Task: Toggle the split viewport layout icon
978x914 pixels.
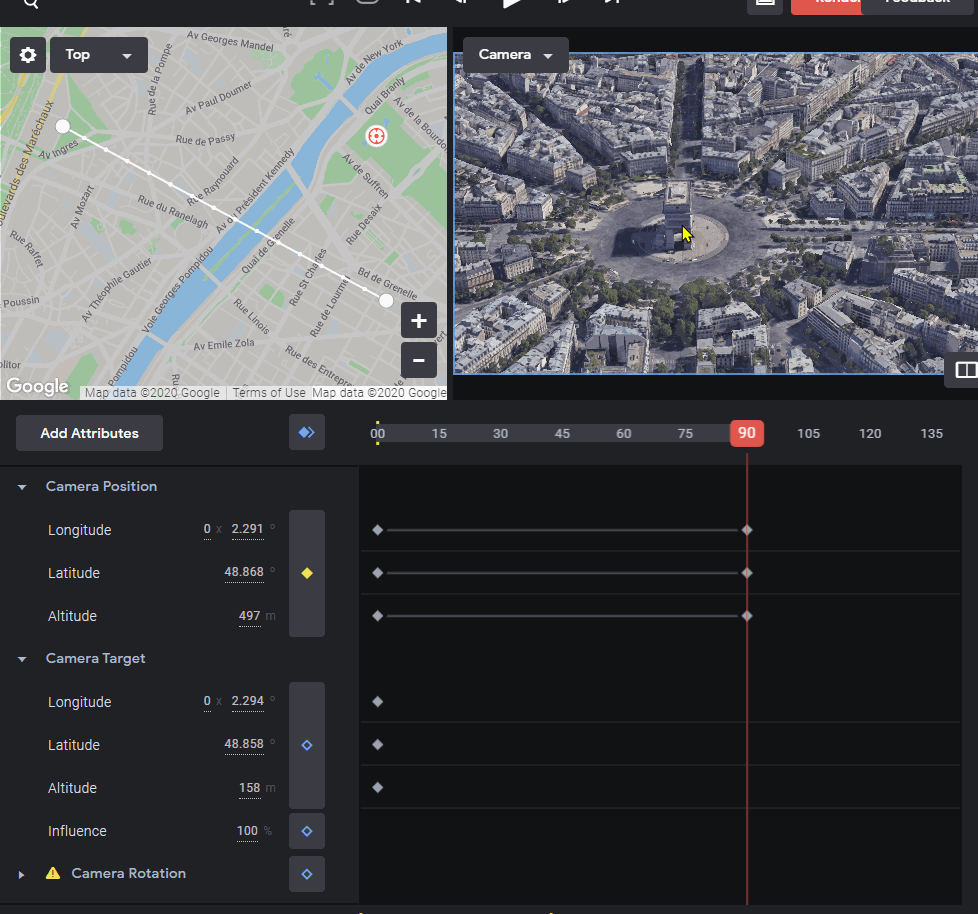Action: coord(966,370)
